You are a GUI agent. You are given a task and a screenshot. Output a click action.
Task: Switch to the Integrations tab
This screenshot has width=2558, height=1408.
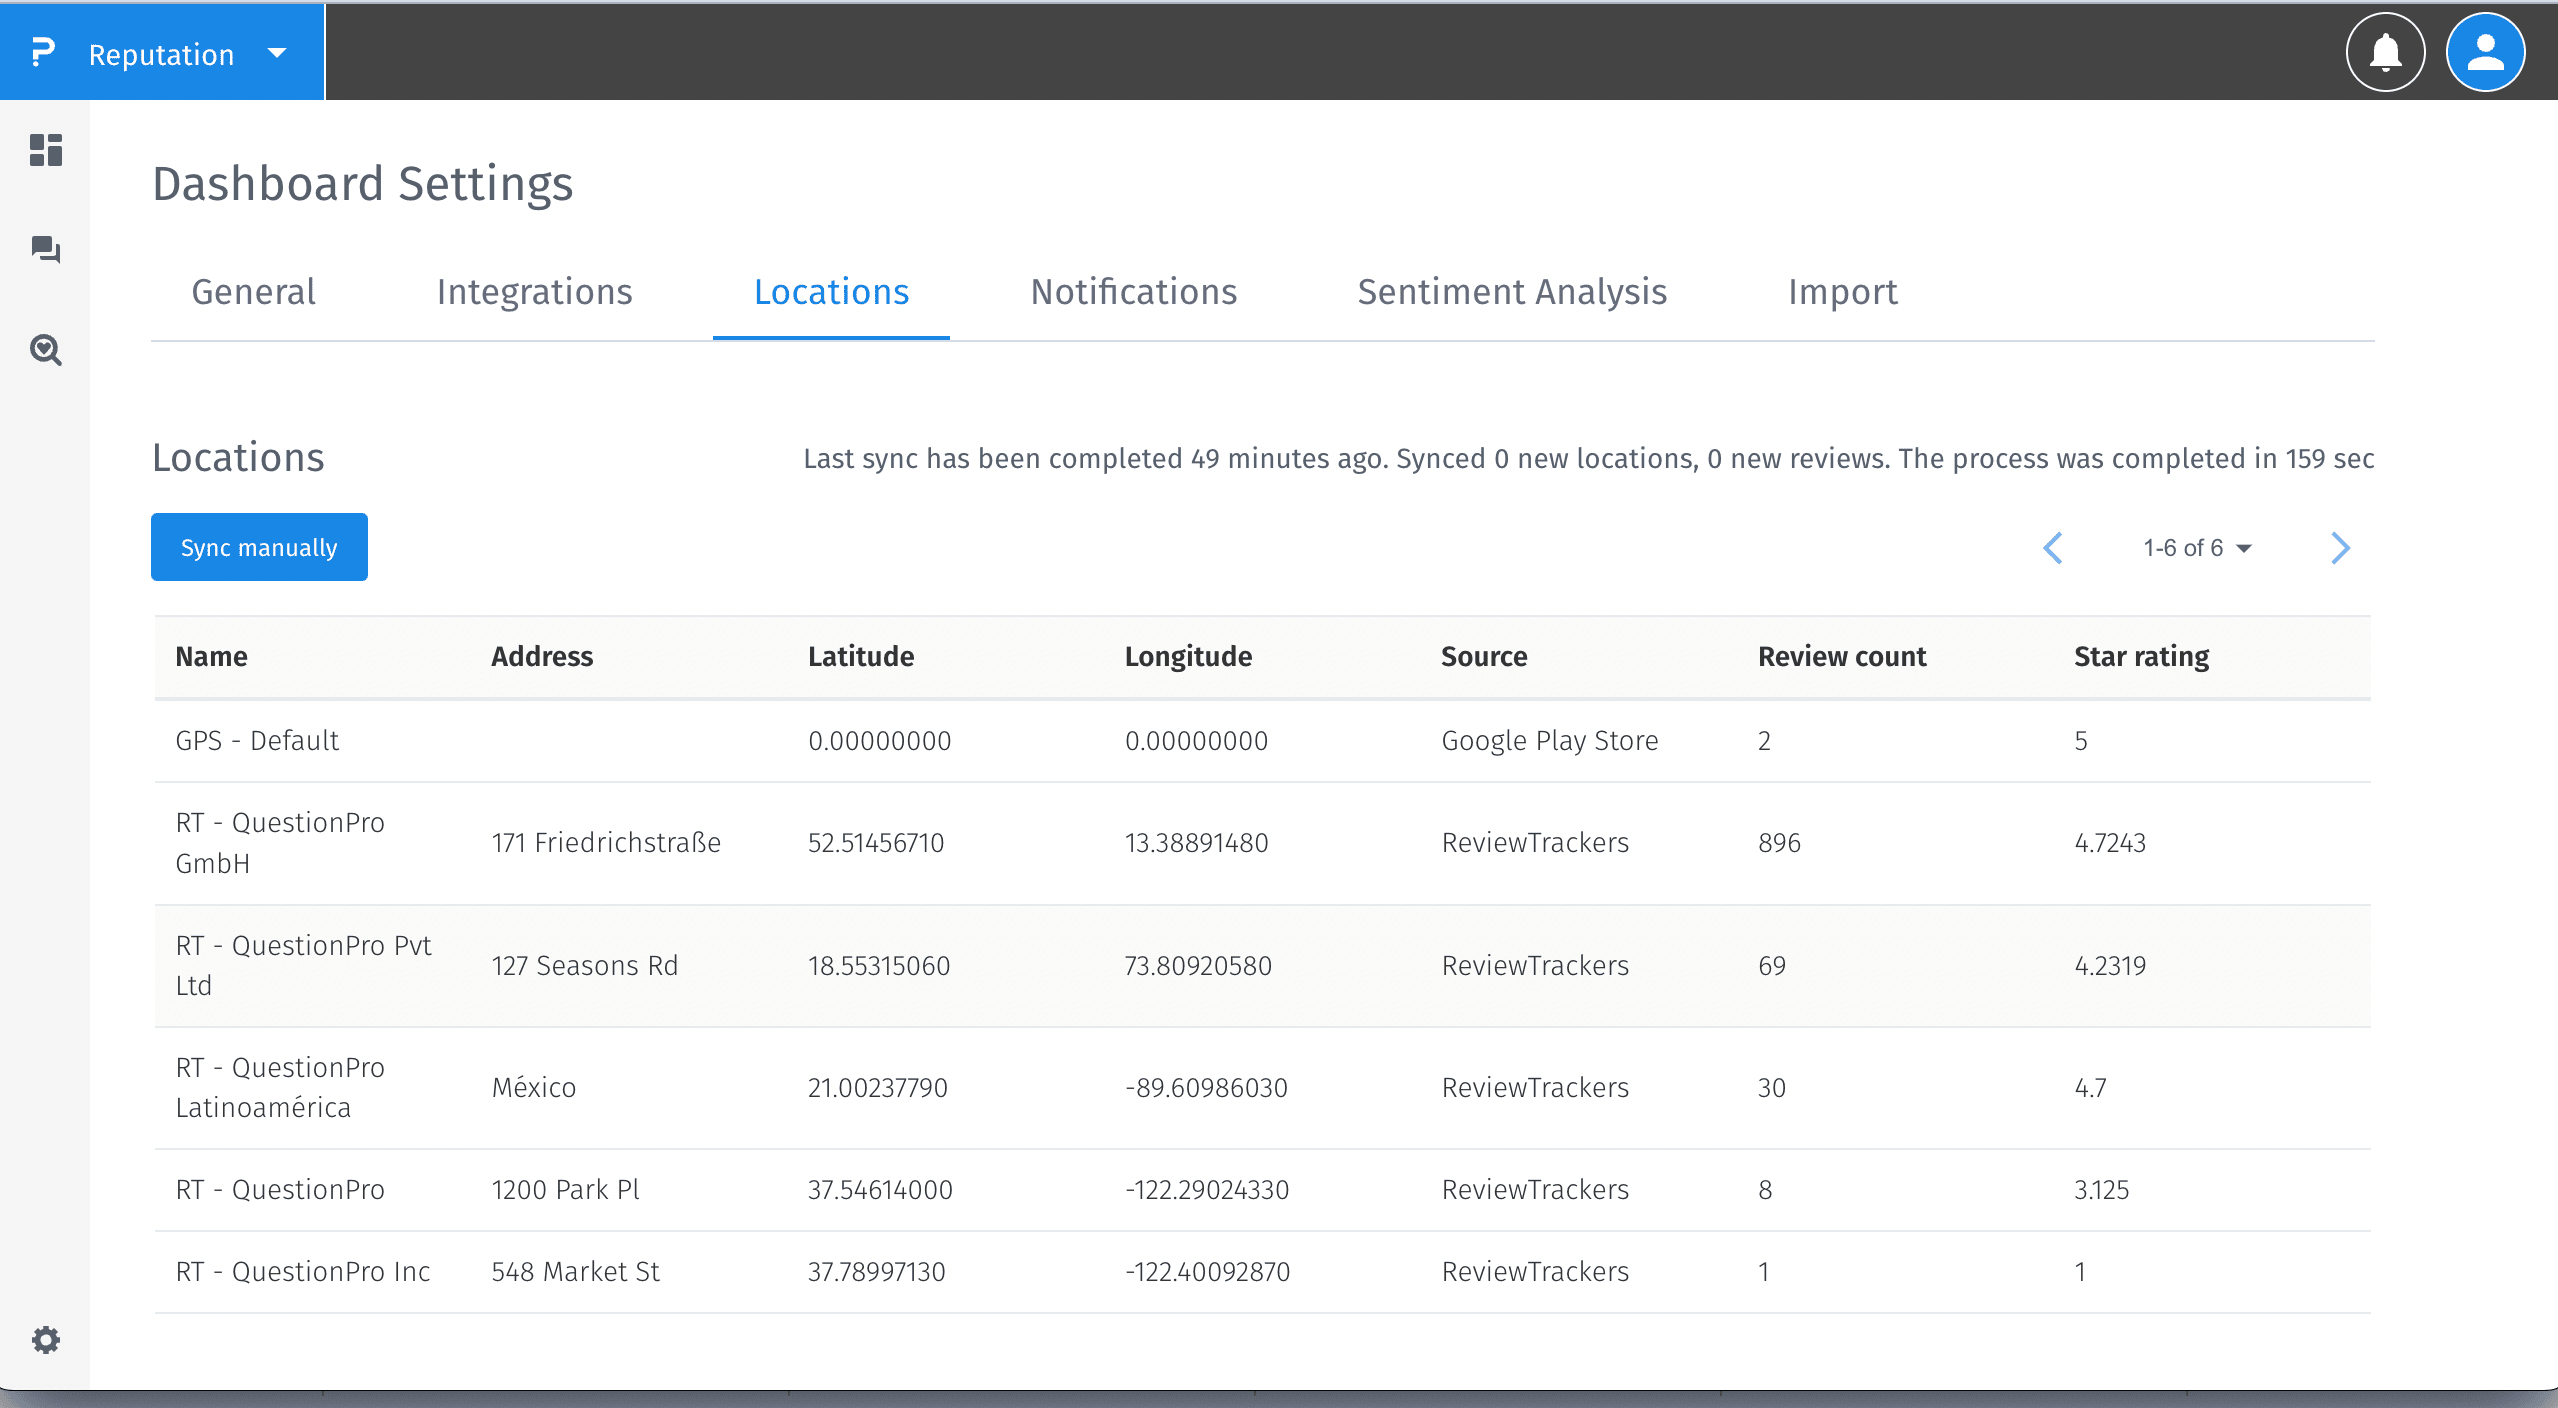(x=534, y=292)
